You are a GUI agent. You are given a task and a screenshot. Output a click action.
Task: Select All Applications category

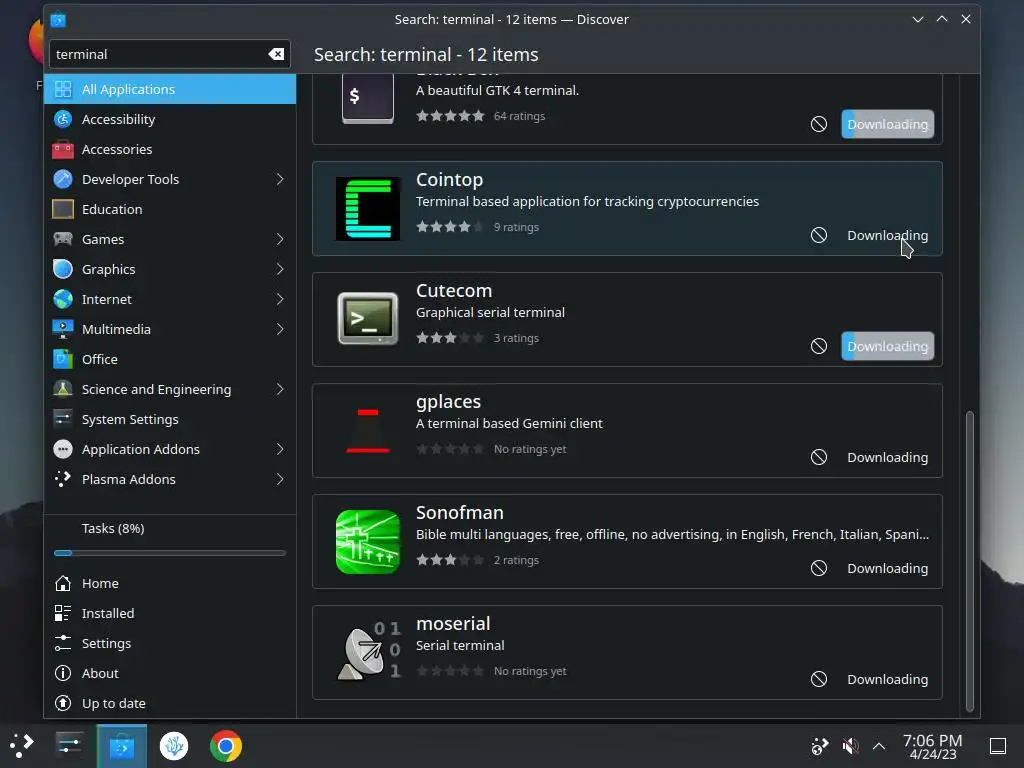(x=170, y=89)
